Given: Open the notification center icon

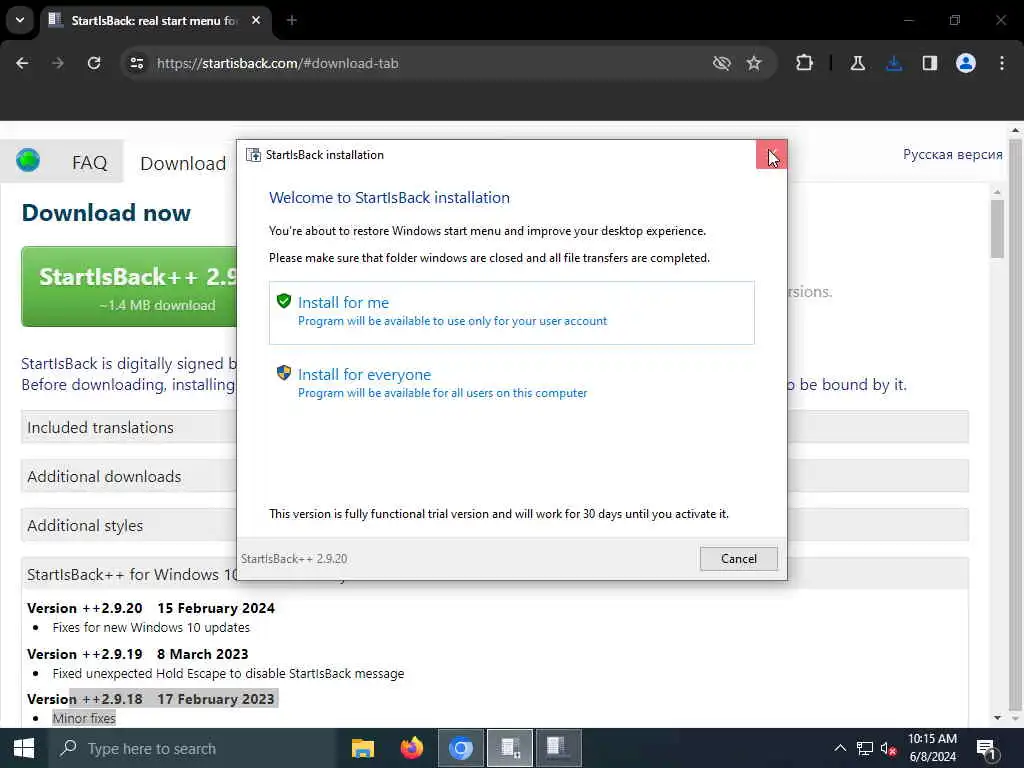Looking at the screenshot, I should 986,748.
